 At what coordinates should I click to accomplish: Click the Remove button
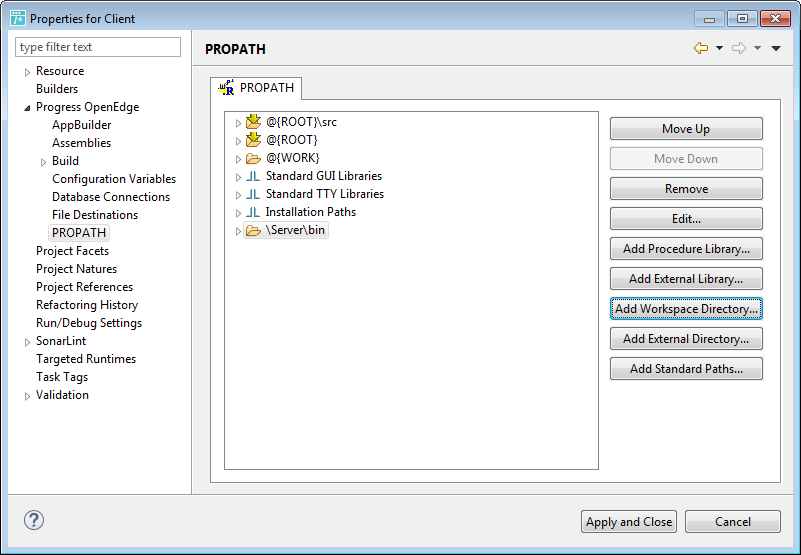pyautogui.click(x=686, y=189)
